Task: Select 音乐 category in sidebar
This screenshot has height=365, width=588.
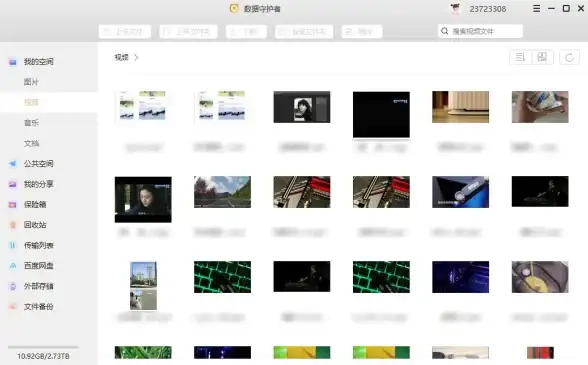Action: coord(31,123)
